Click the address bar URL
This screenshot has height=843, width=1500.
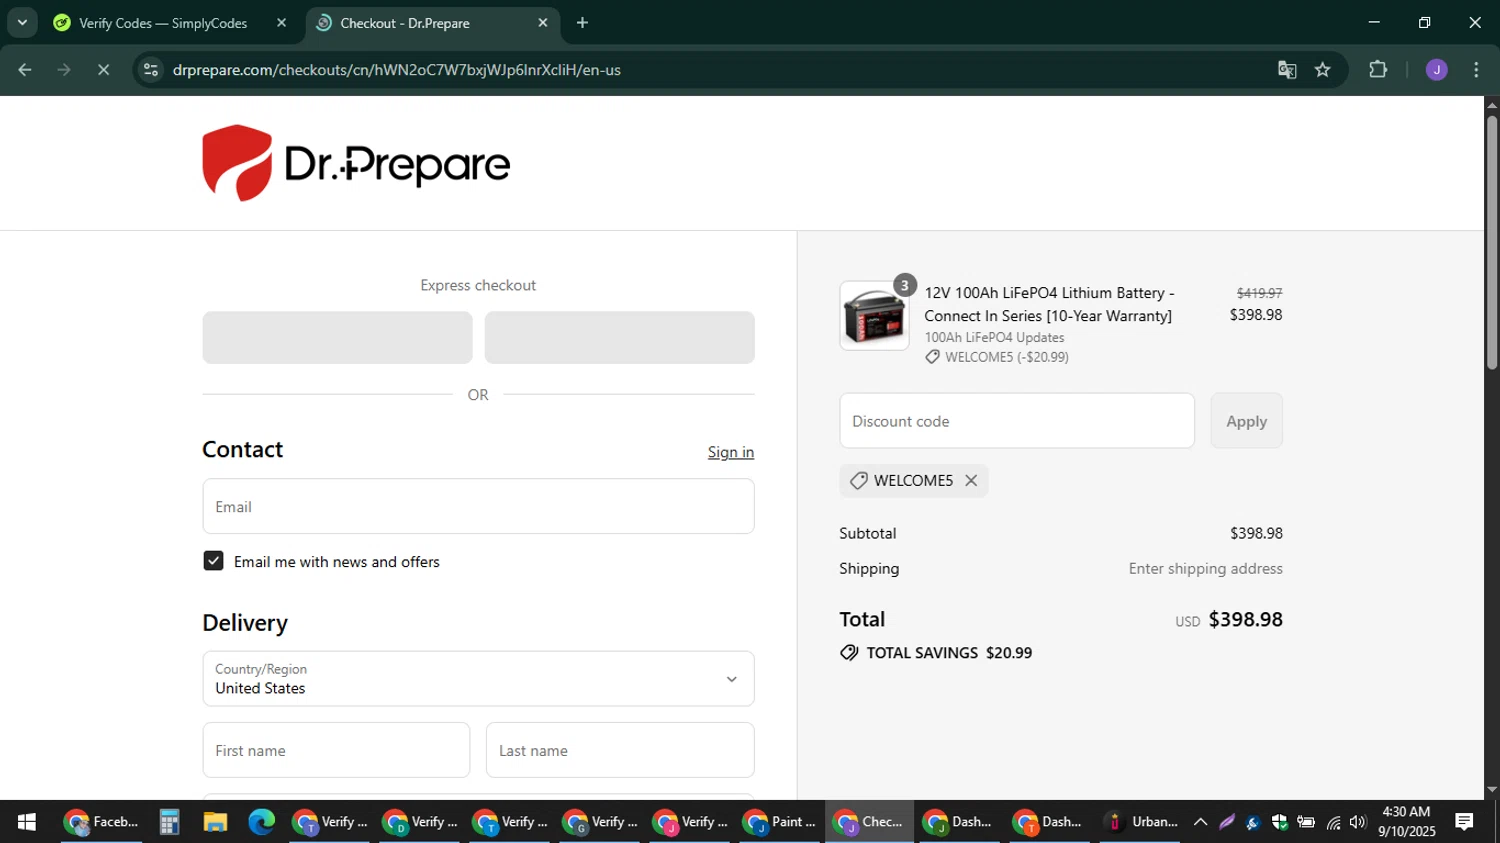397,70
